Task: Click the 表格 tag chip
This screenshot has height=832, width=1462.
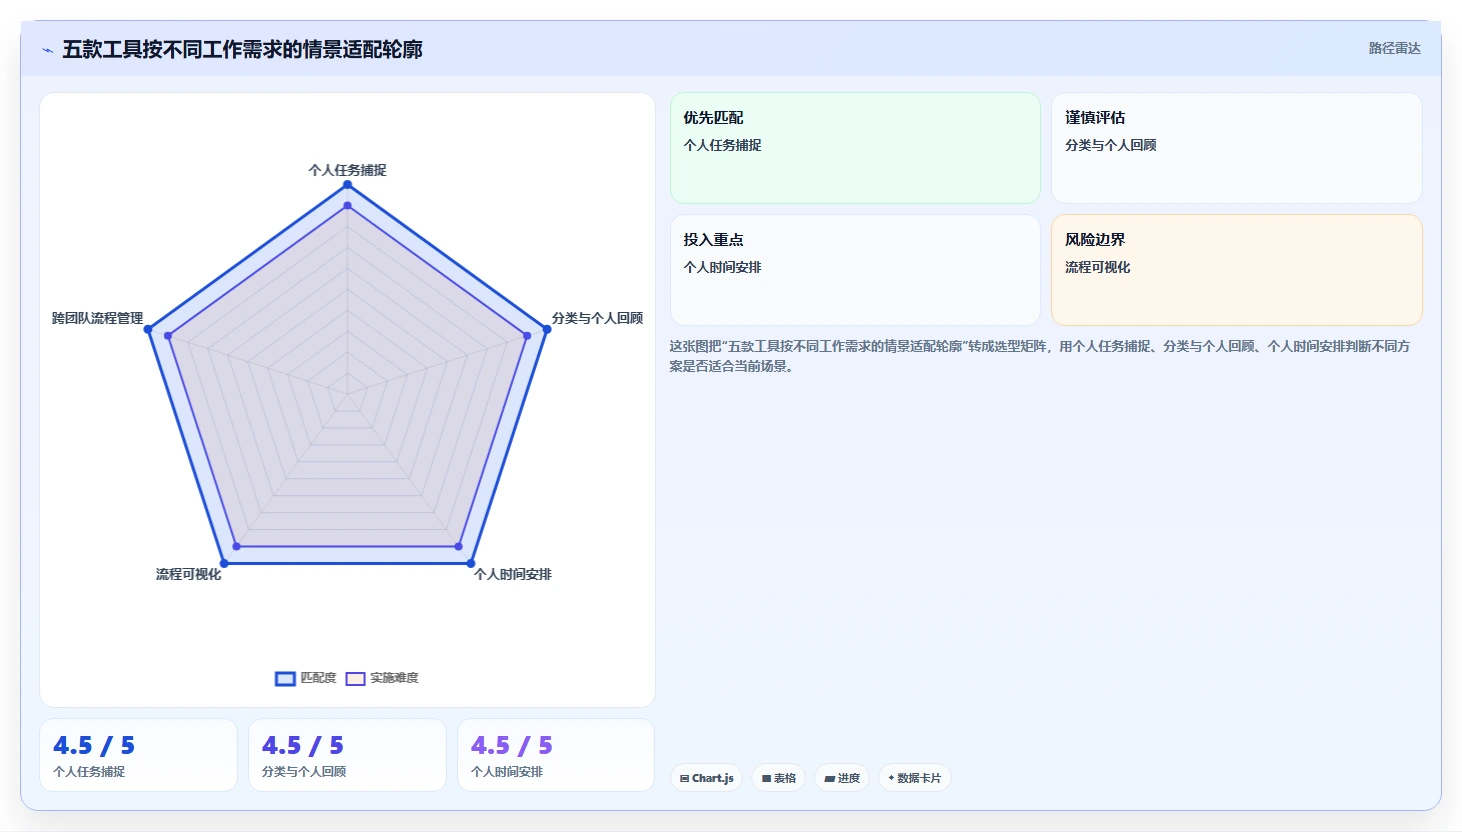Action: (778, 778)
